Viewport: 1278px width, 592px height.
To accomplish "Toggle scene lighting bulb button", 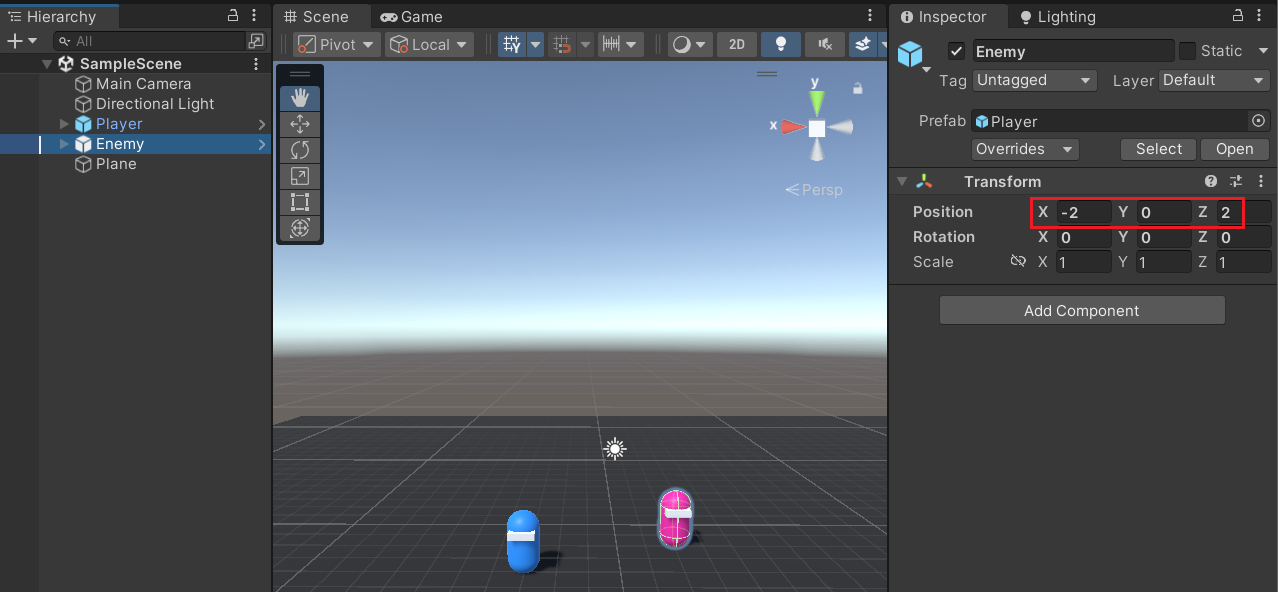I will (x=781, y=45).
